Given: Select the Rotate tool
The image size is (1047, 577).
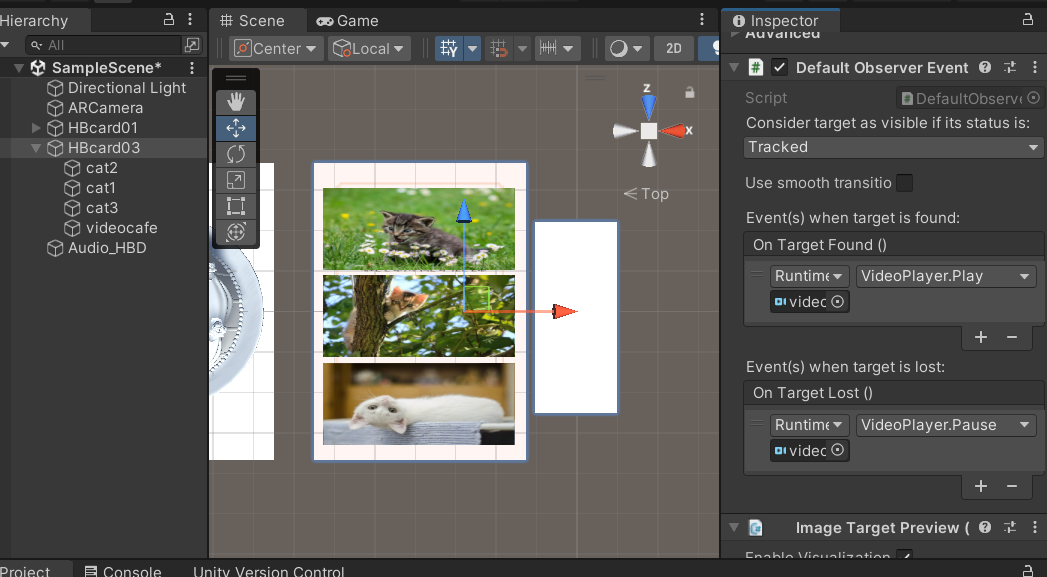Looking at the screenshot, I should 236,154.
